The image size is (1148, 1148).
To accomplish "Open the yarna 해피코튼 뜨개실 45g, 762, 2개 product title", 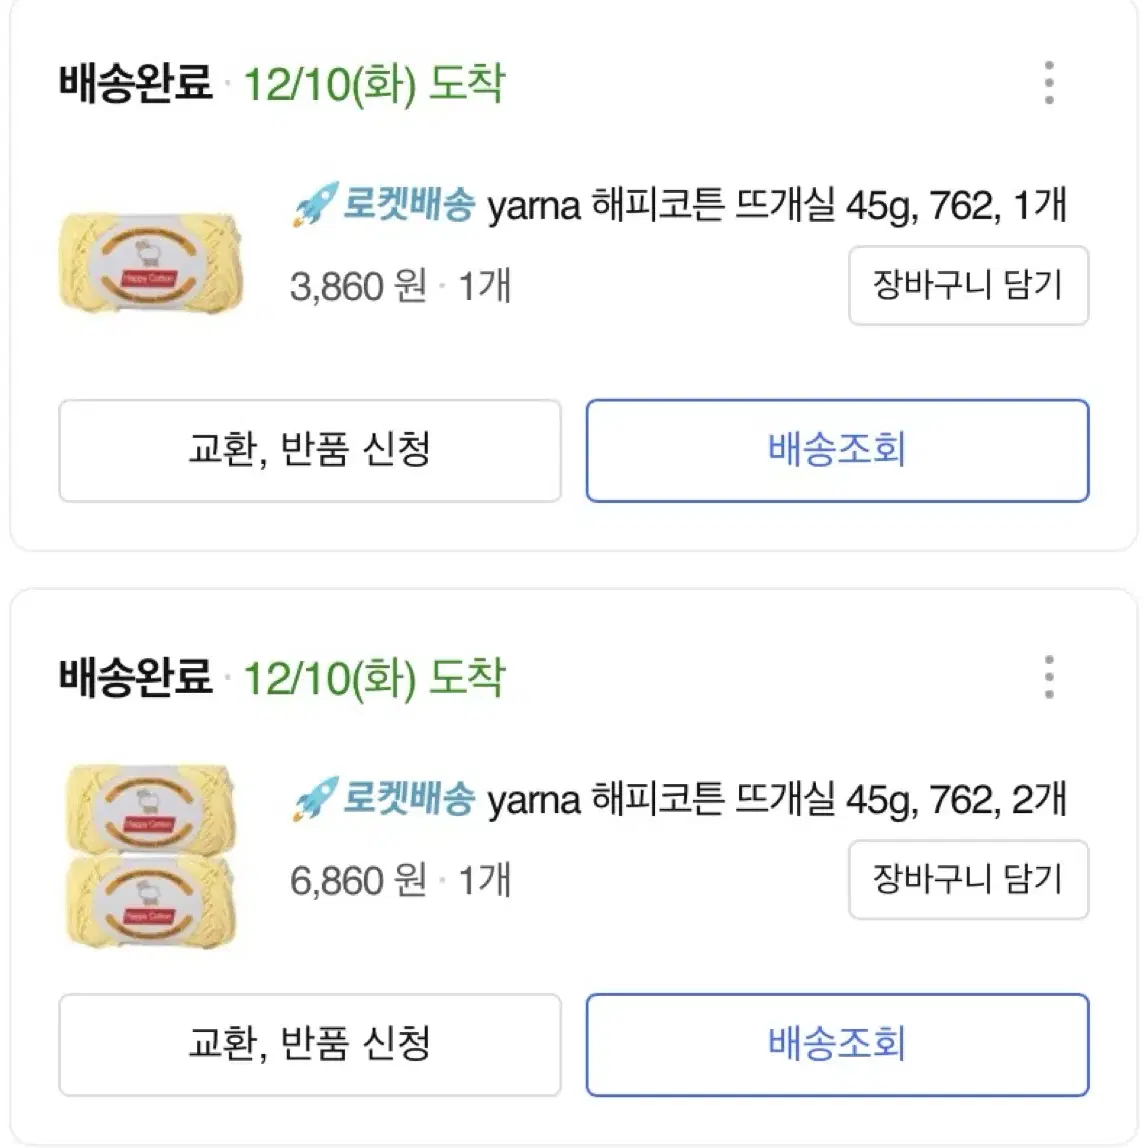I will 777,800.
